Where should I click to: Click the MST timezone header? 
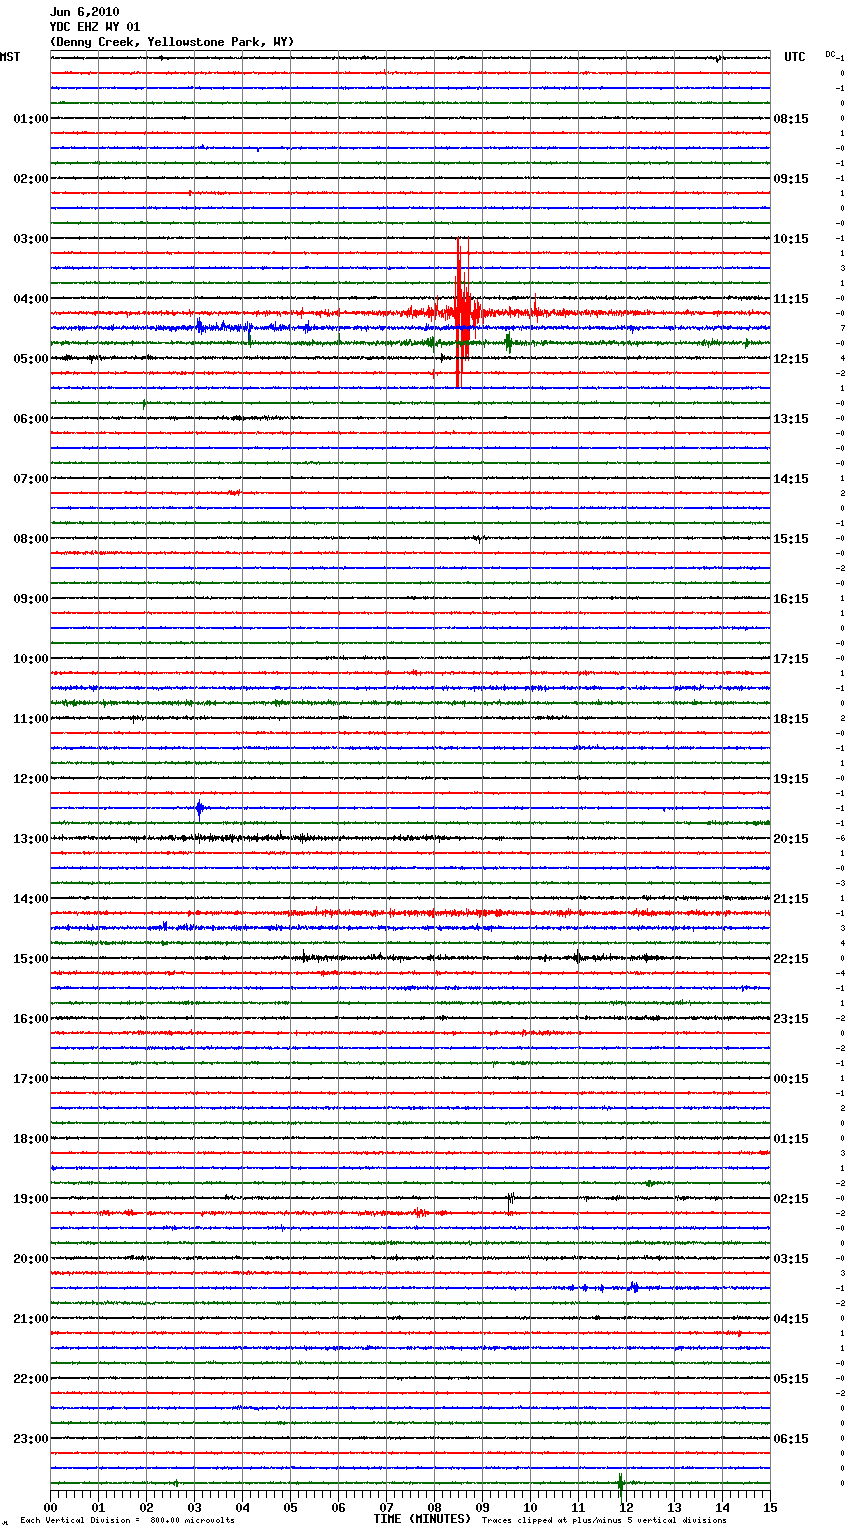(x=10, y=57)
